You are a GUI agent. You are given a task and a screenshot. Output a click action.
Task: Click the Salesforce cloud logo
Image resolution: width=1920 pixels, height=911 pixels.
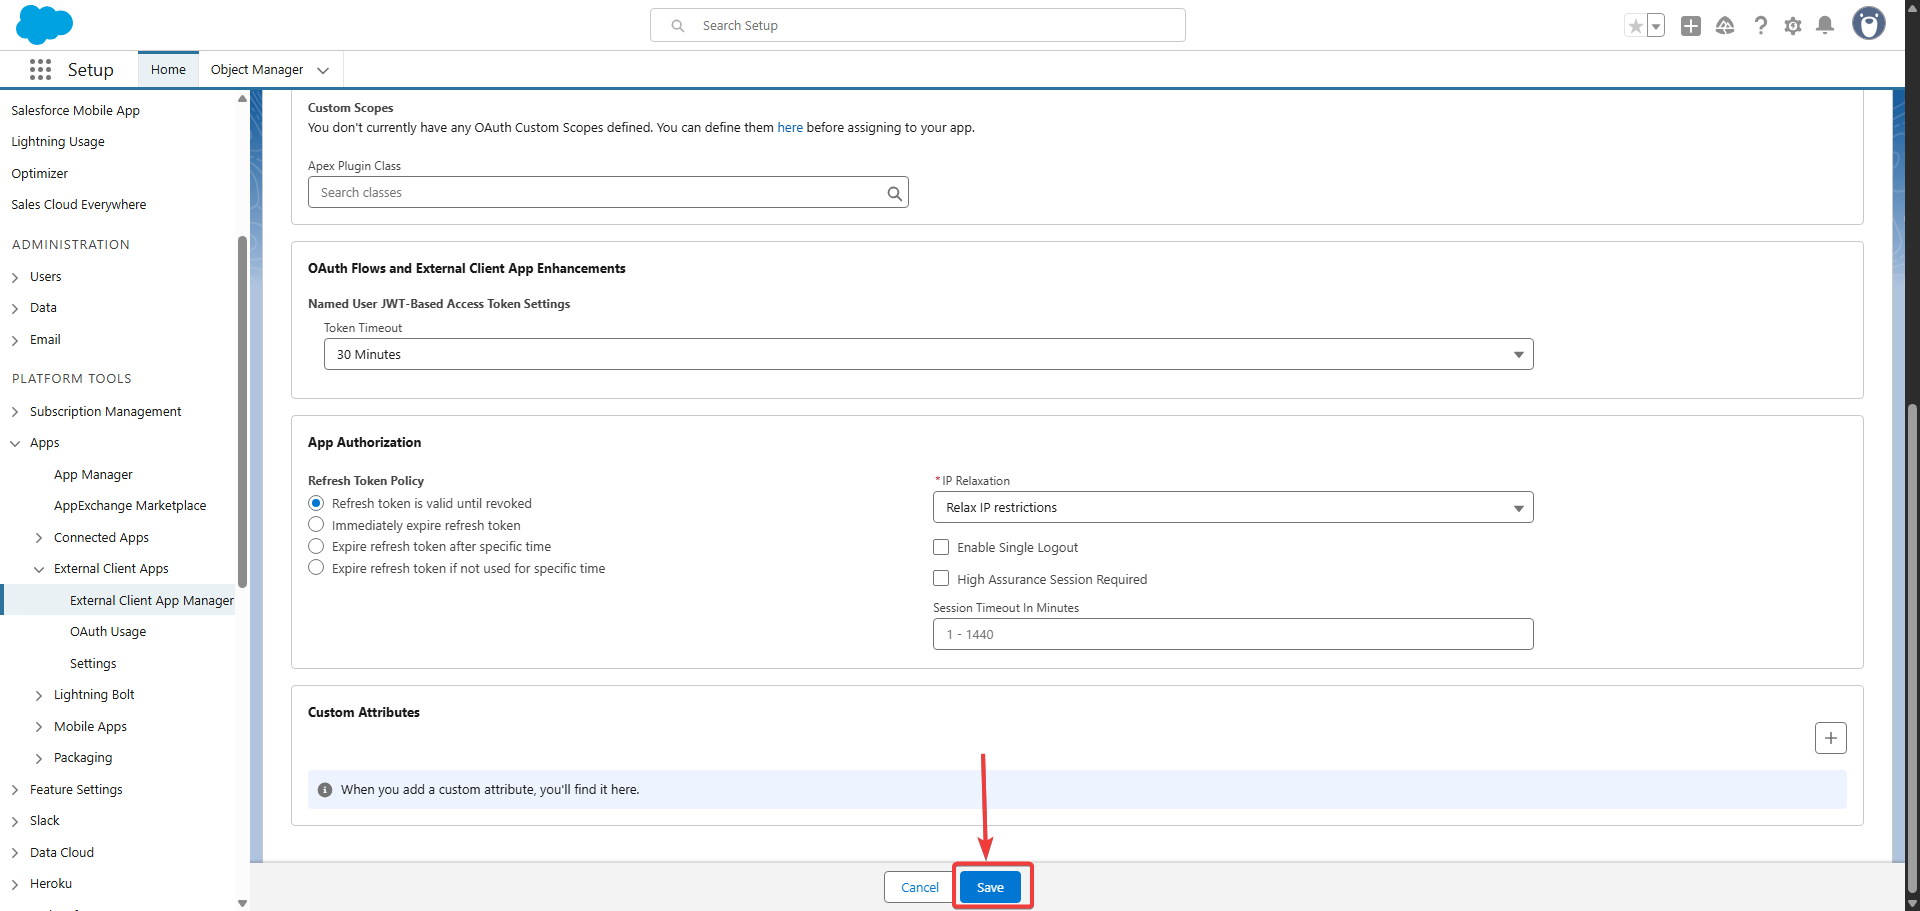pyautogui.click(x=45, y=24)
